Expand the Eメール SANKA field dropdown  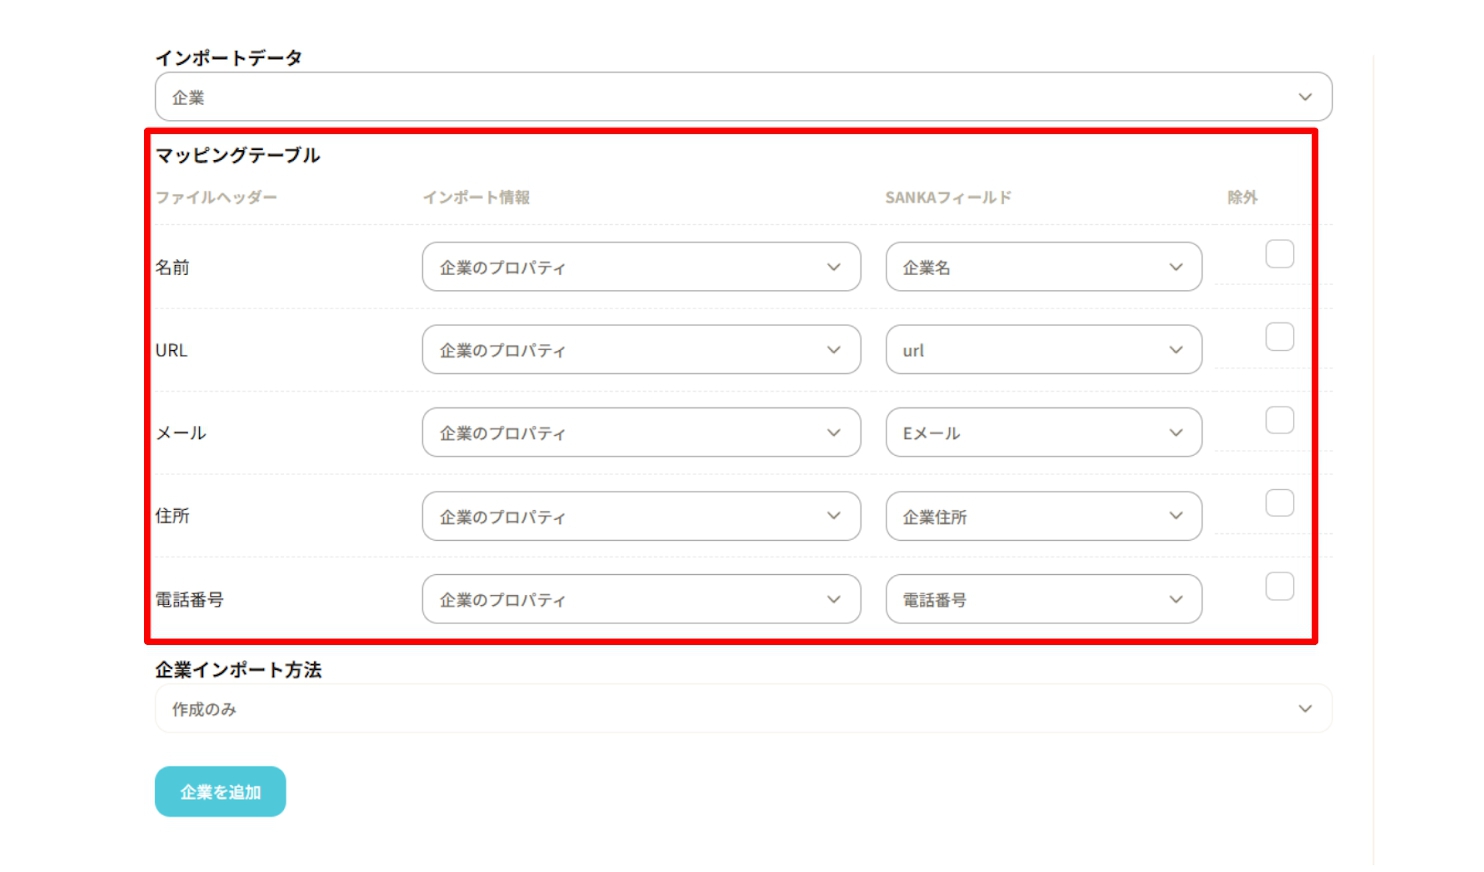pyautogui.click(x=1043, y=433)
